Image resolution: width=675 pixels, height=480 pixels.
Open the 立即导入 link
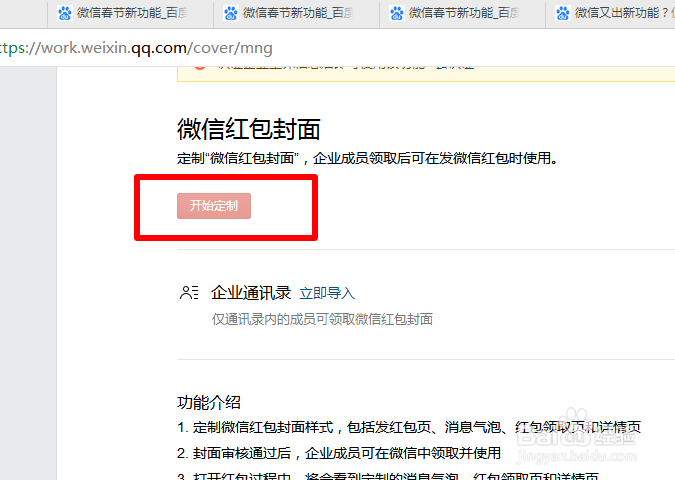click(x=327, y=293)
